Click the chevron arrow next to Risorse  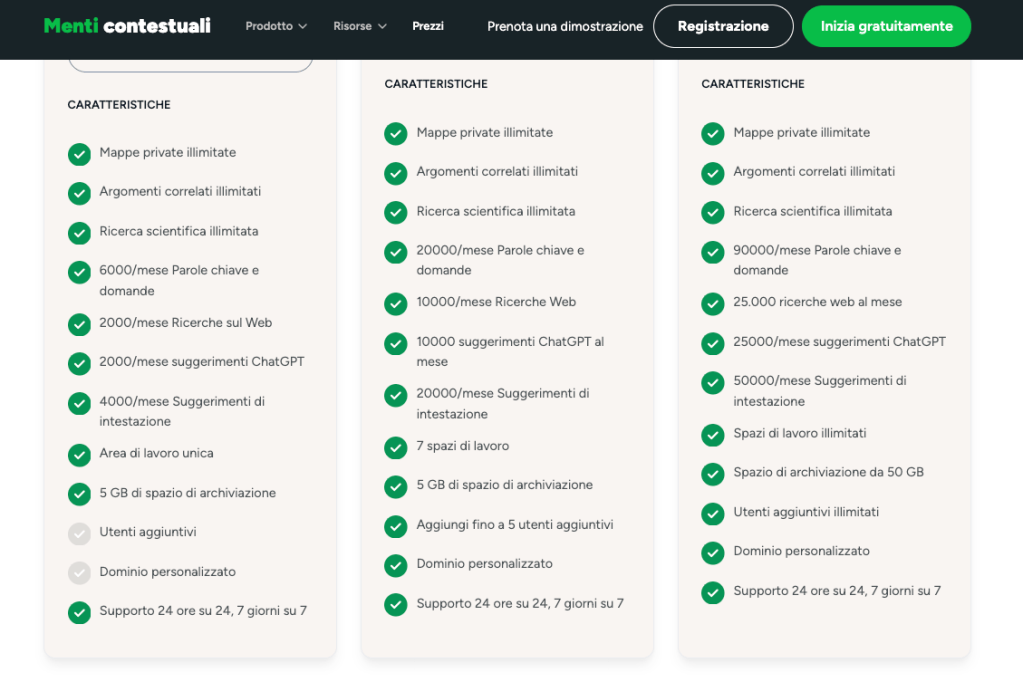click(x=382, y=27)
